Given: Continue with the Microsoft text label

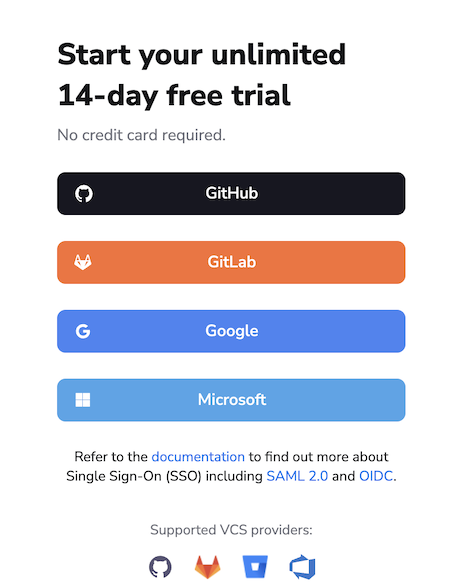Looking at the screenshot, I should (232, 400).
